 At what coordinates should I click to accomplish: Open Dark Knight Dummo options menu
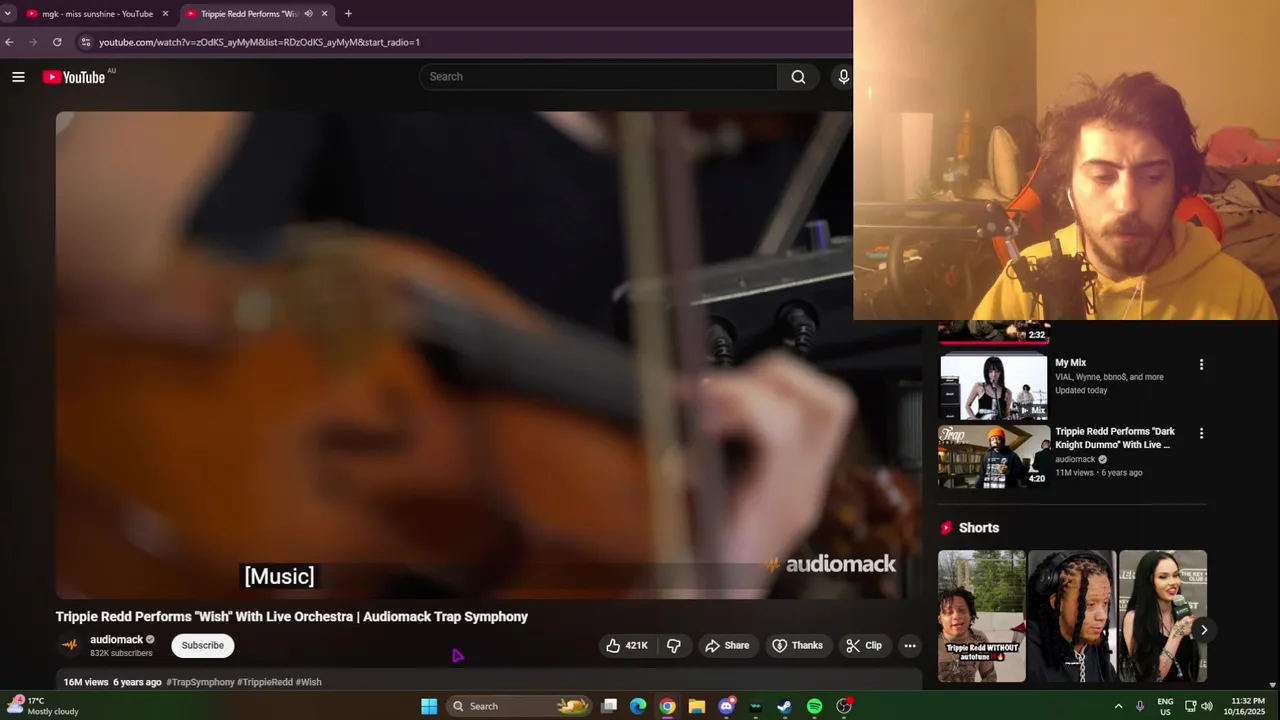(1201, 434)
